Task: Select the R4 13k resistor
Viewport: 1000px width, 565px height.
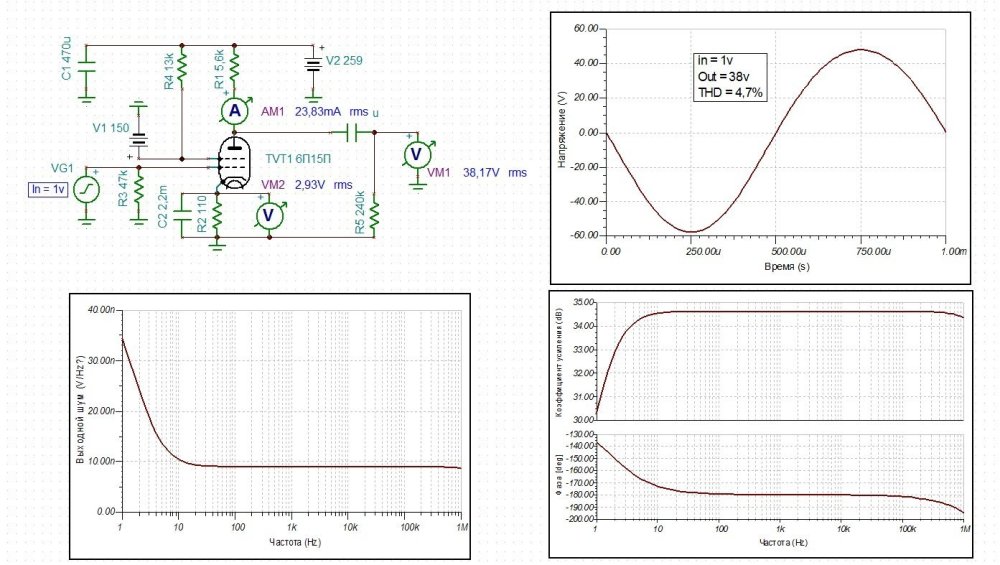Action: point(182,72)
